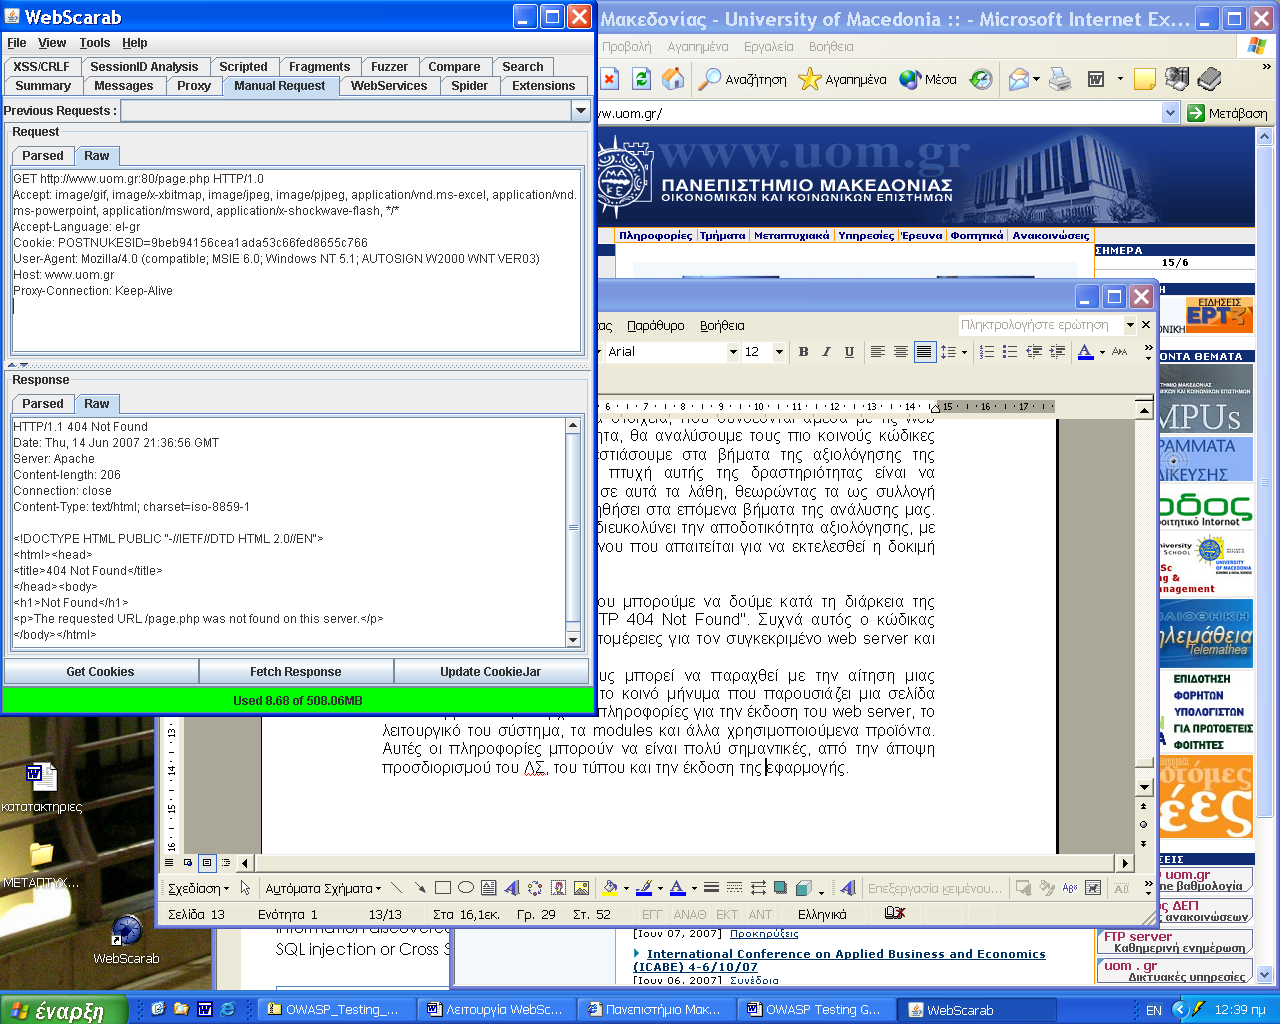Click Μετάβαση go button in IE

pyautogui.click(x=1227, y=113)
